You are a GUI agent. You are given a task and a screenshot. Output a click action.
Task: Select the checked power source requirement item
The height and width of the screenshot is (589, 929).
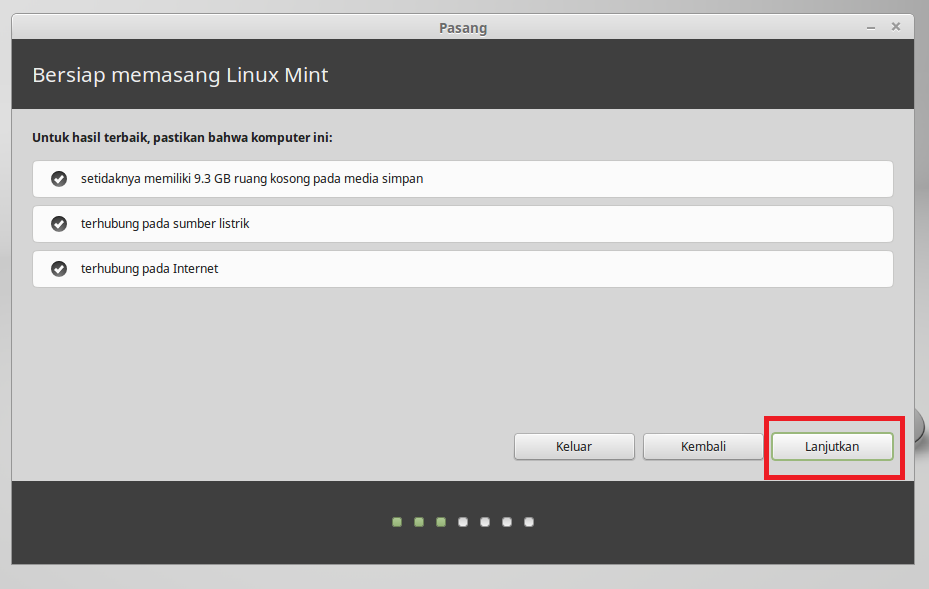coord(463,223)
